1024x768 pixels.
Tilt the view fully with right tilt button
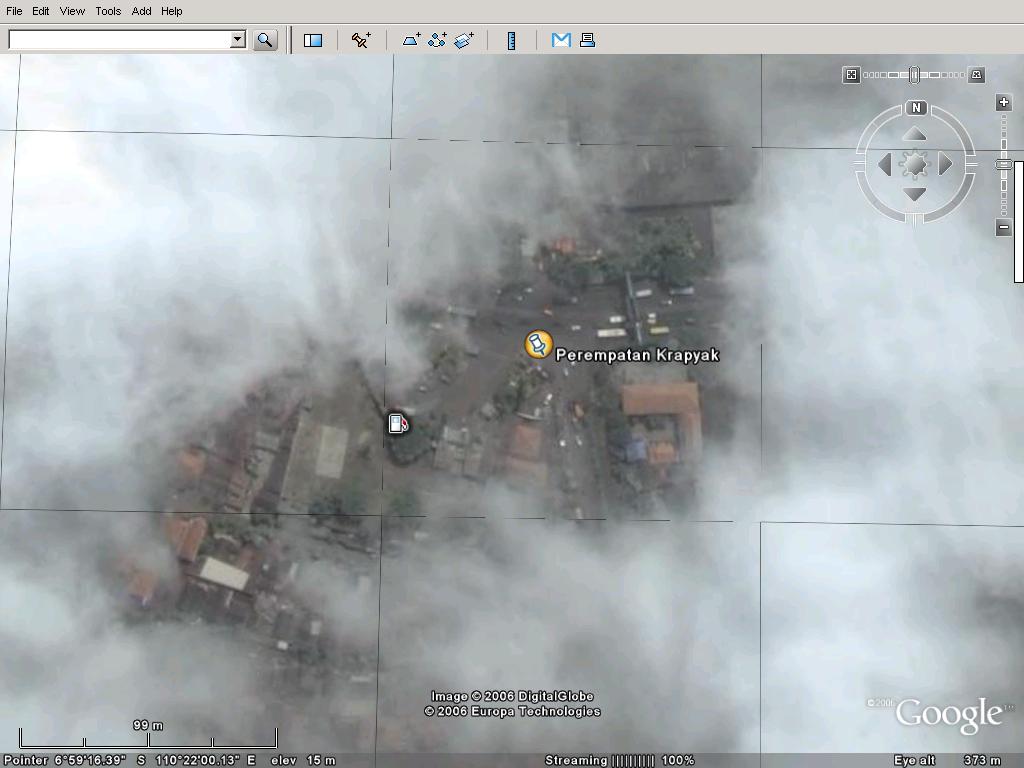pos(976,74)
